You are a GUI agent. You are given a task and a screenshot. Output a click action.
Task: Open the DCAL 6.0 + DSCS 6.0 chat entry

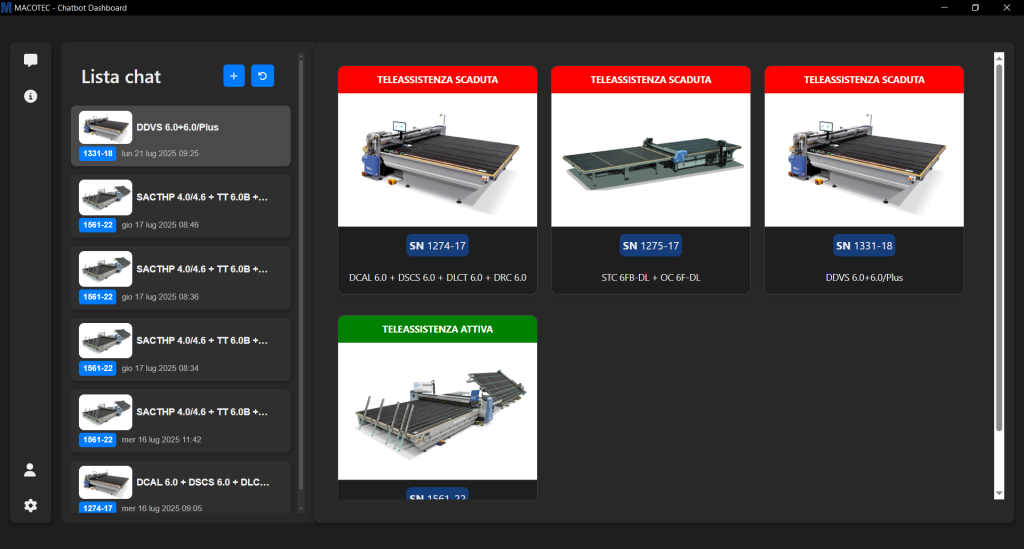tap(181, 487)
